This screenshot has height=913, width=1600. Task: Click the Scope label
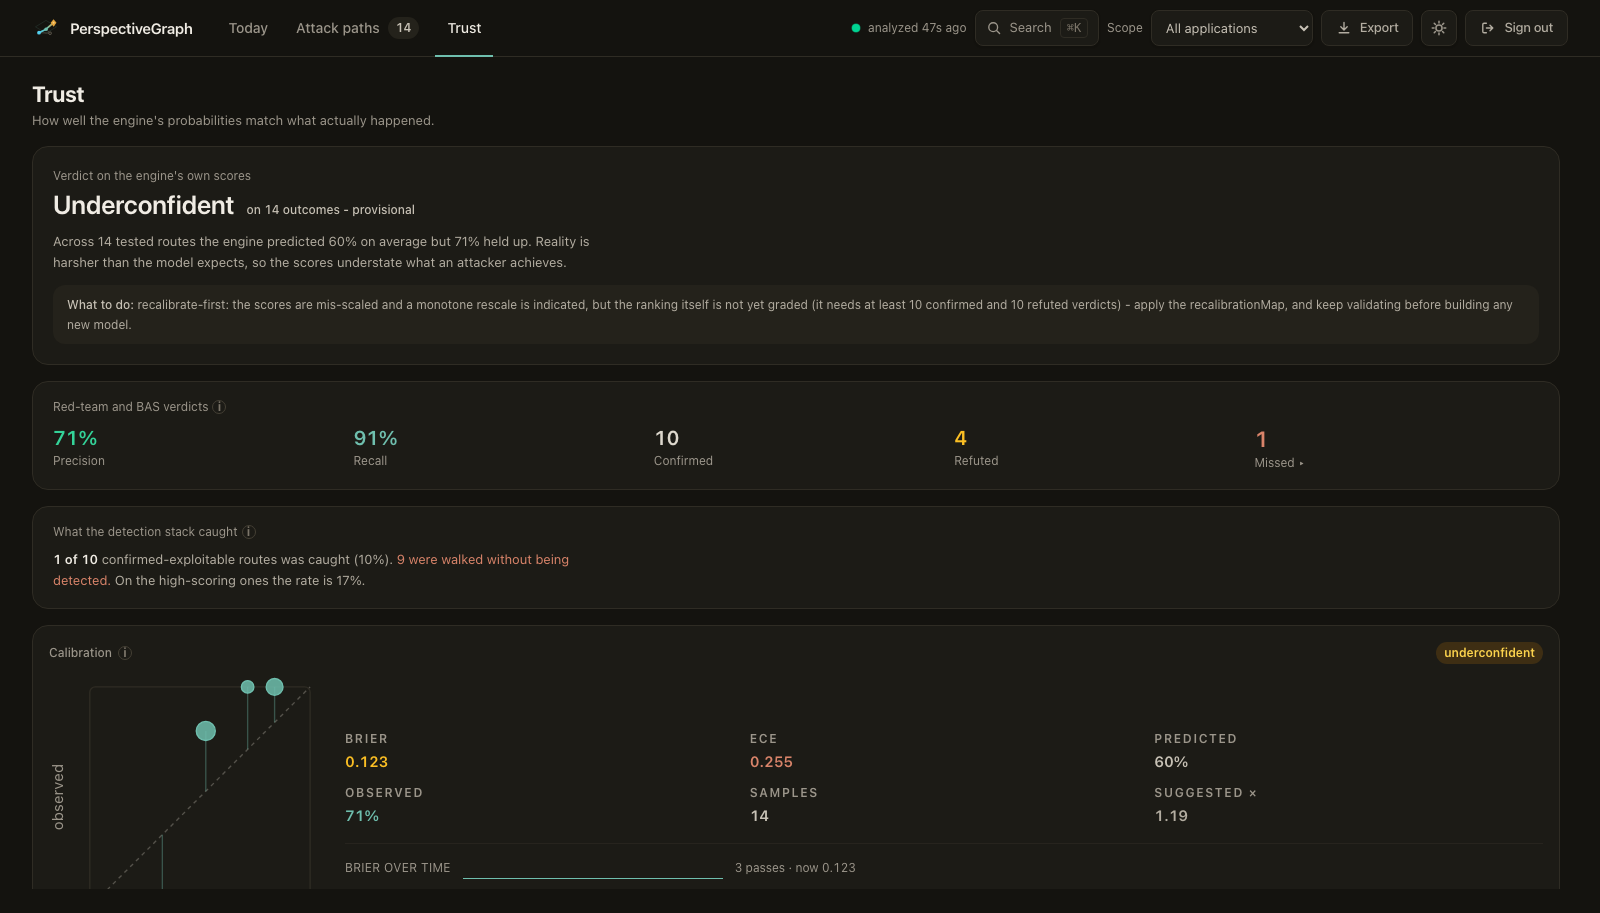point(1124,28)
